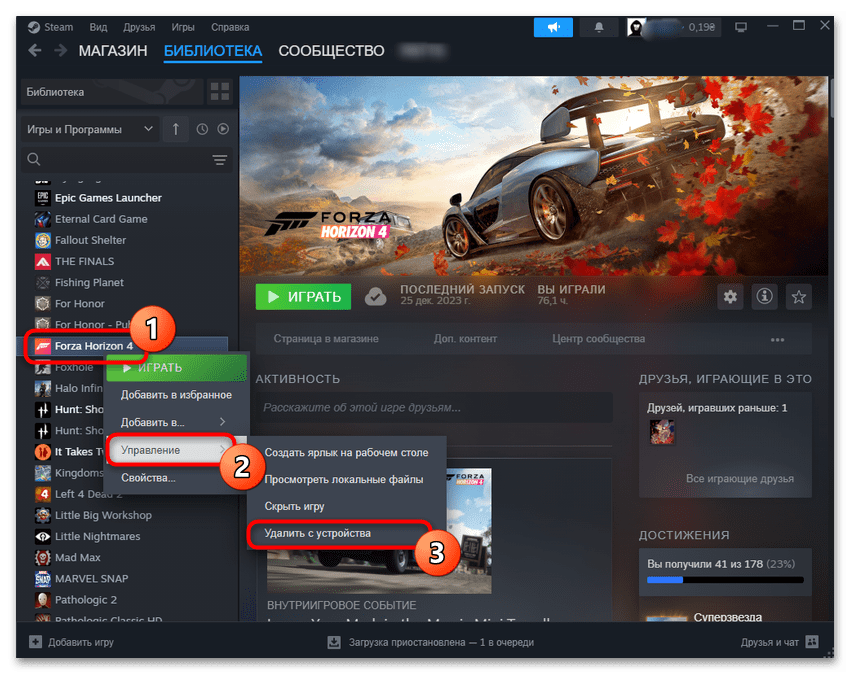Open Доп. контент link
Viewport: 850px width, 674px height.
coord(465,339)
